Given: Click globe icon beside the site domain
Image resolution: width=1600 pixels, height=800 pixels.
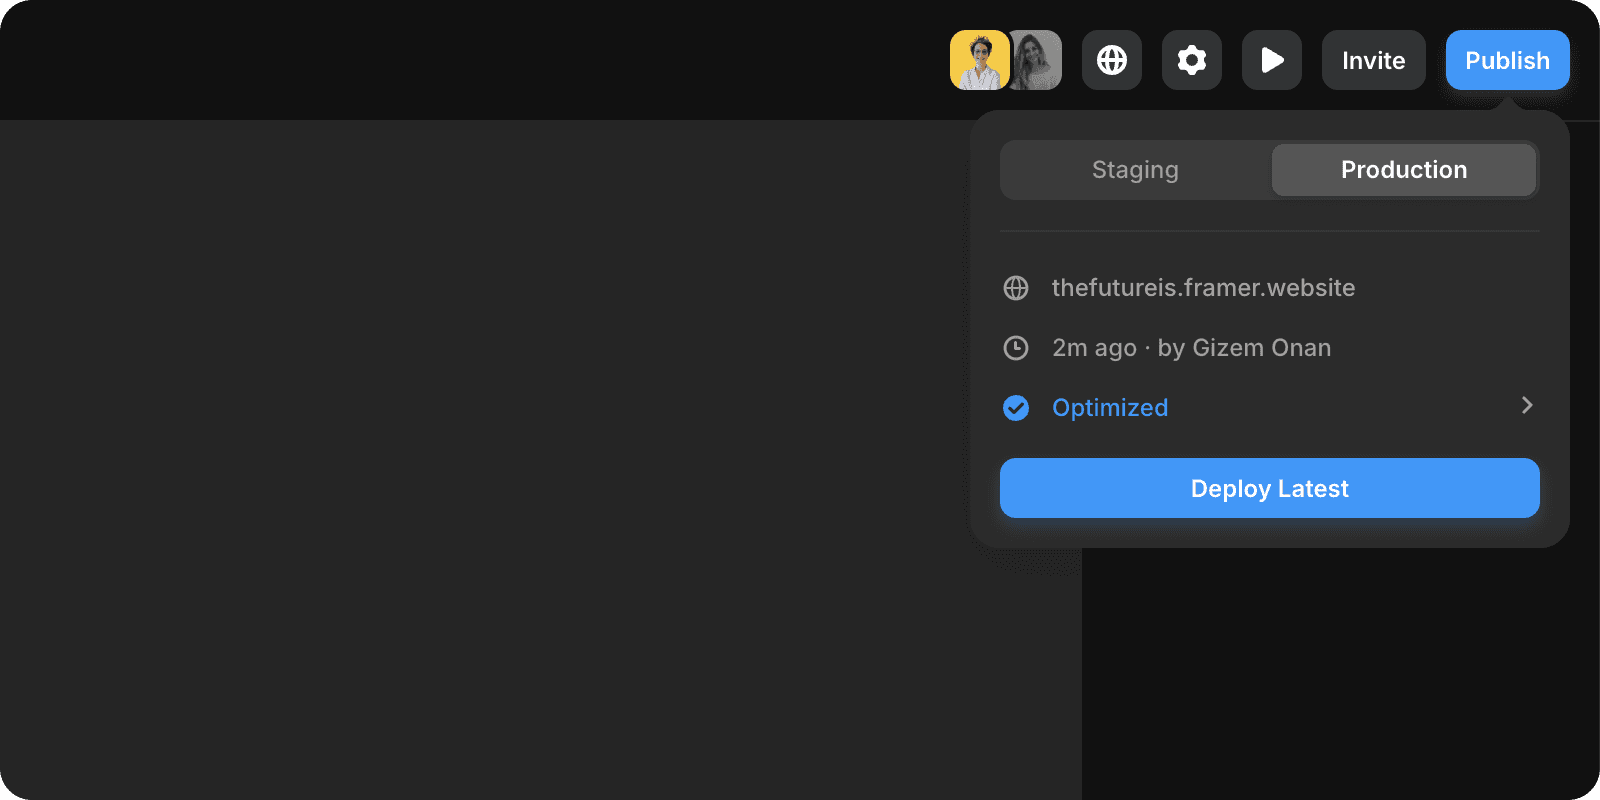Looking at the screenshot, I should coord(1016,288).
